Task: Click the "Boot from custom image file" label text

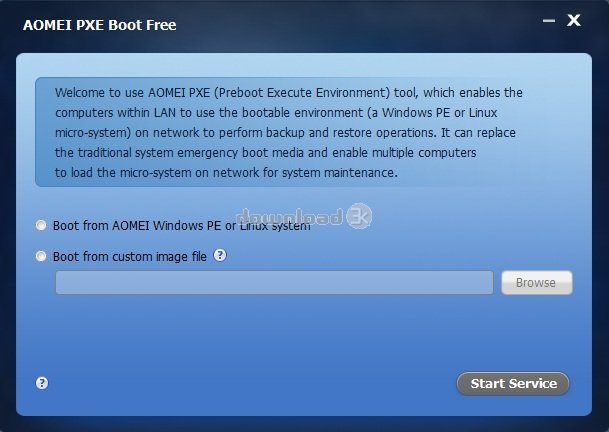Action: (130, 257)
